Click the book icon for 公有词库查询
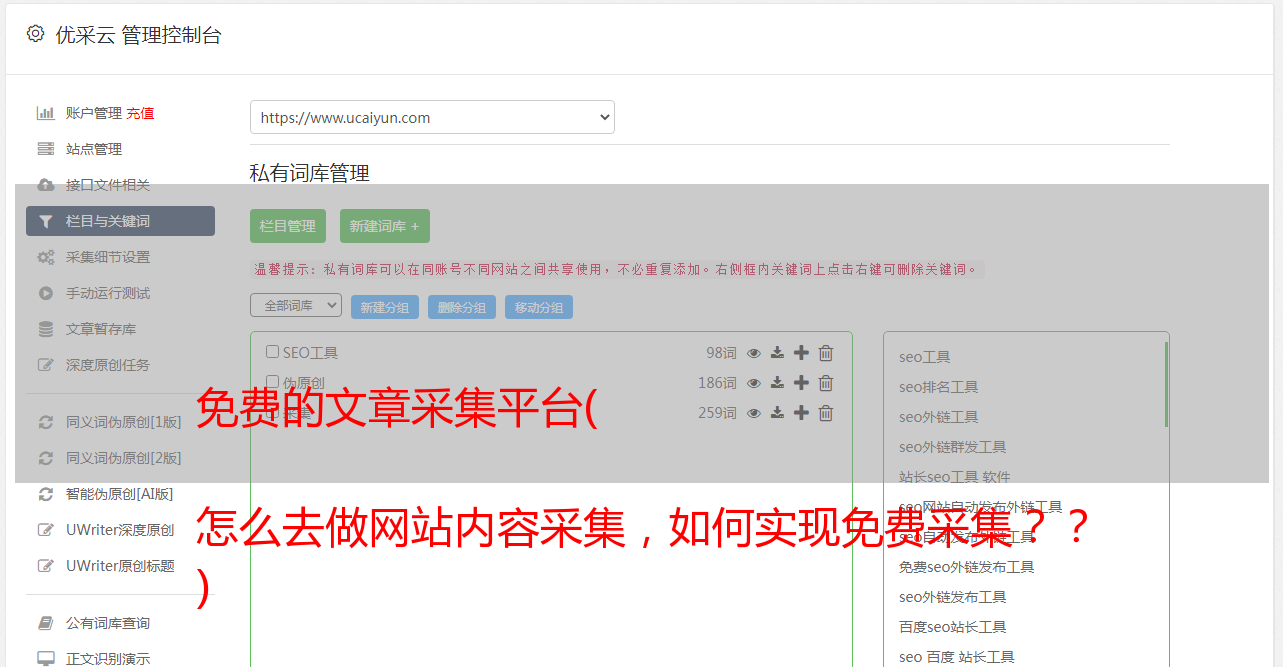 [46, 623]
